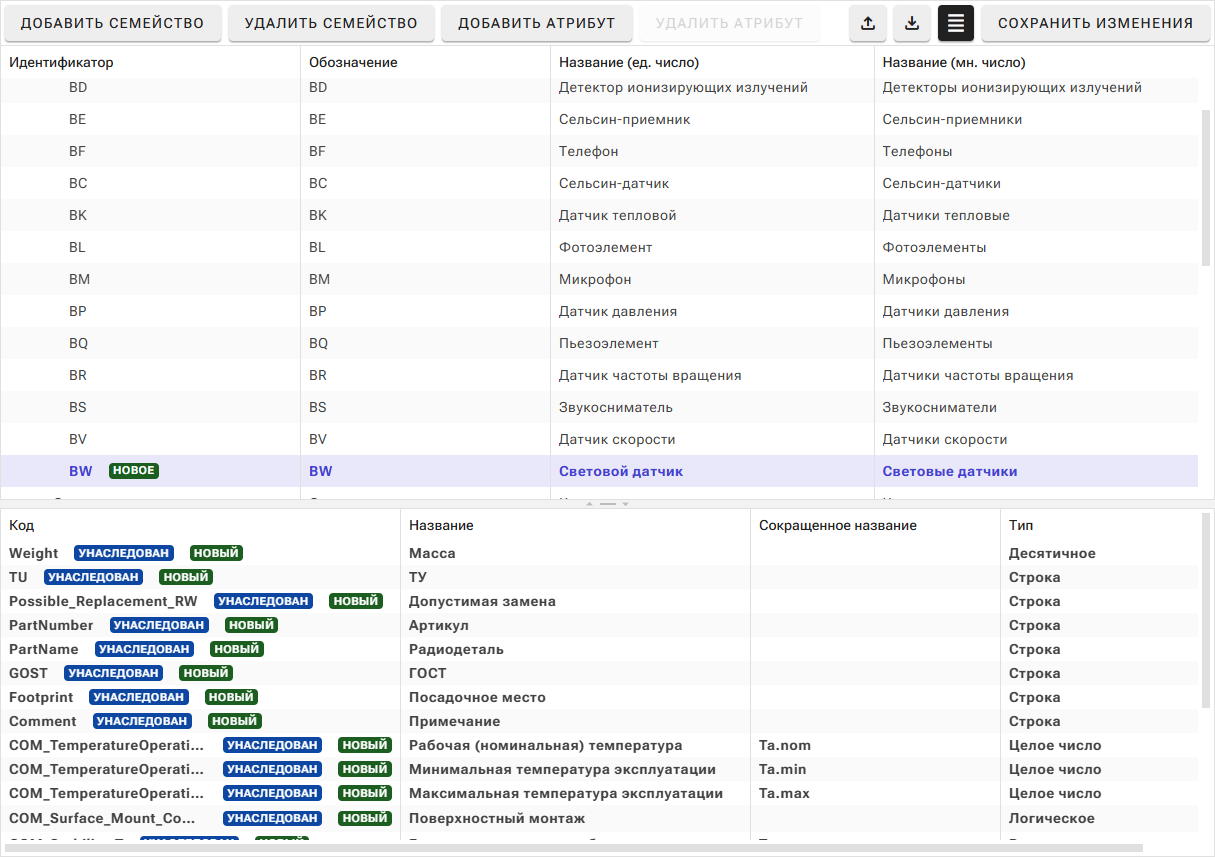Select the "PartNumber" attribute row
This screenshot has height=857, width=1215.
pyautogui.click(x=51, y=625)
